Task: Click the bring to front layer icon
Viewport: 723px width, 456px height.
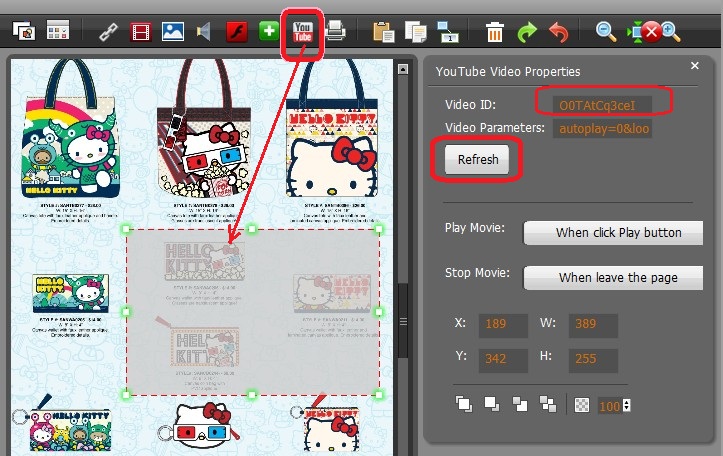Action: coord(463,404)
